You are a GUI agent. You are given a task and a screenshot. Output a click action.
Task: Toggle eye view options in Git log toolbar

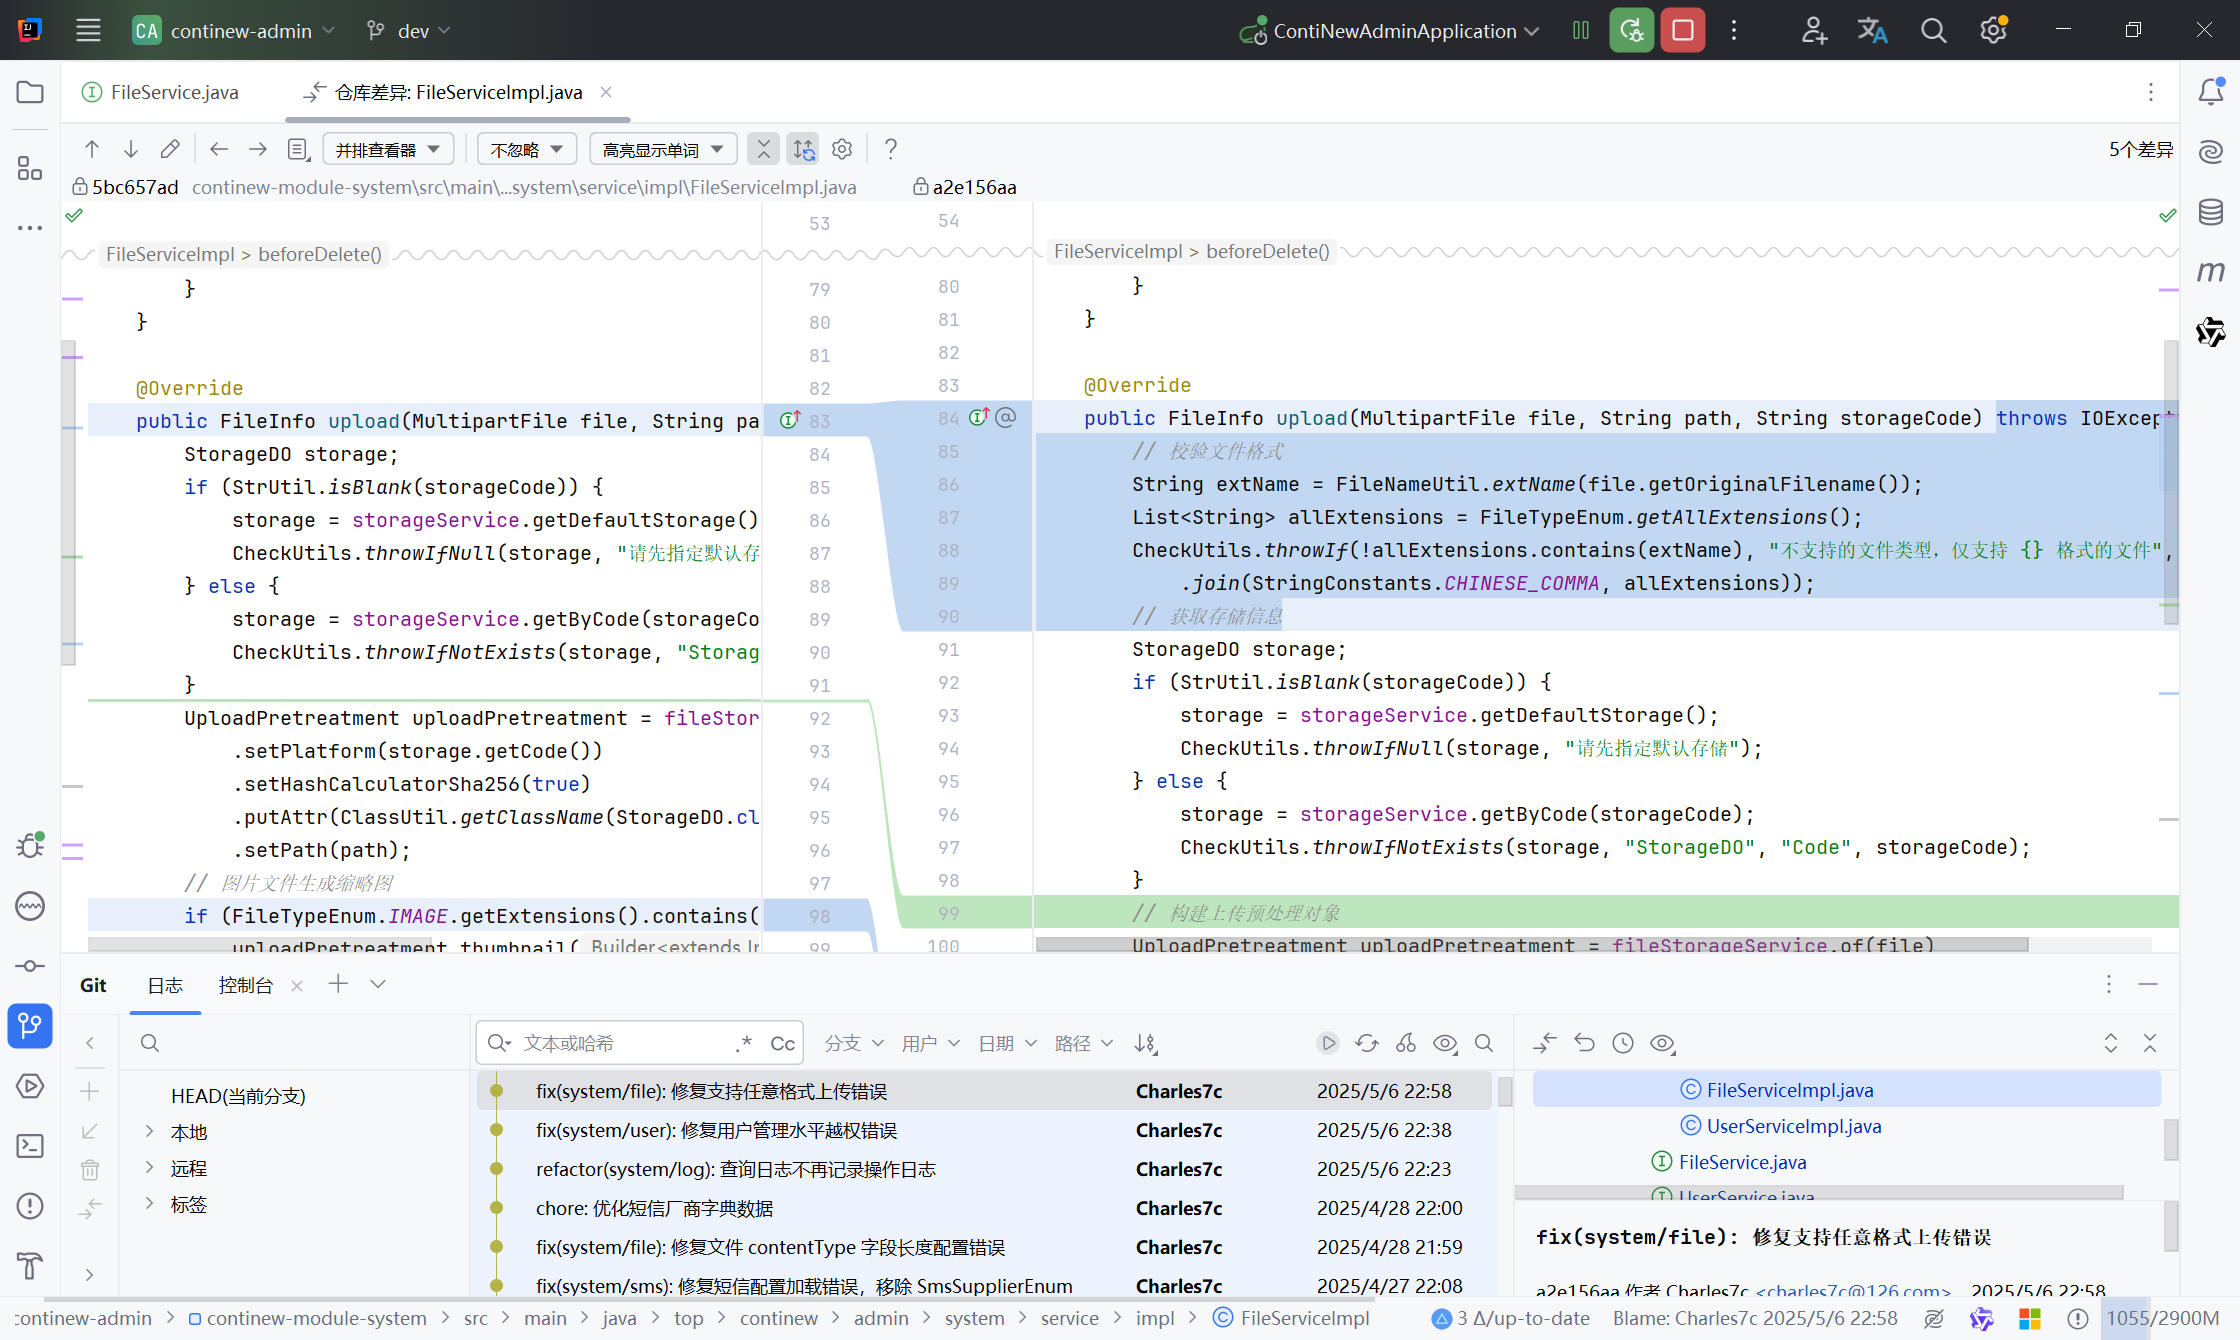point(1445,1043)
